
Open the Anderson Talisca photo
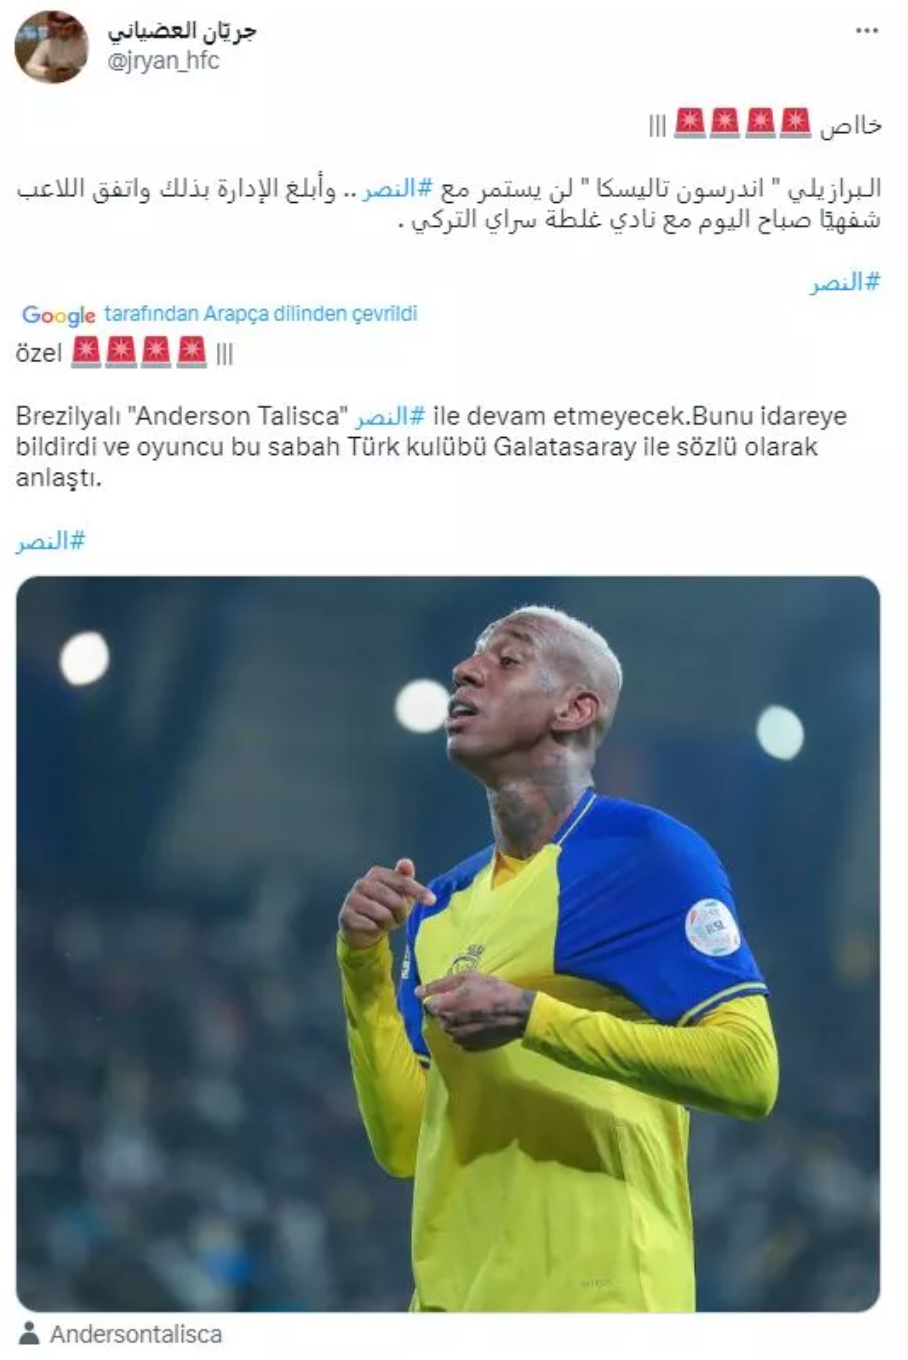click(448, 943)
